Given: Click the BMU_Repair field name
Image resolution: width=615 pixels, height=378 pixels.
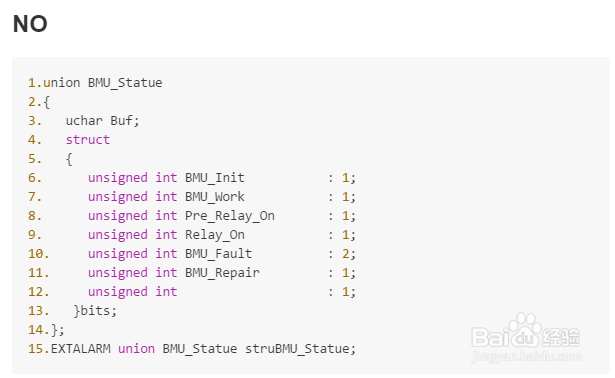Looking at the screenshot, I should click(x=222, y=273).
